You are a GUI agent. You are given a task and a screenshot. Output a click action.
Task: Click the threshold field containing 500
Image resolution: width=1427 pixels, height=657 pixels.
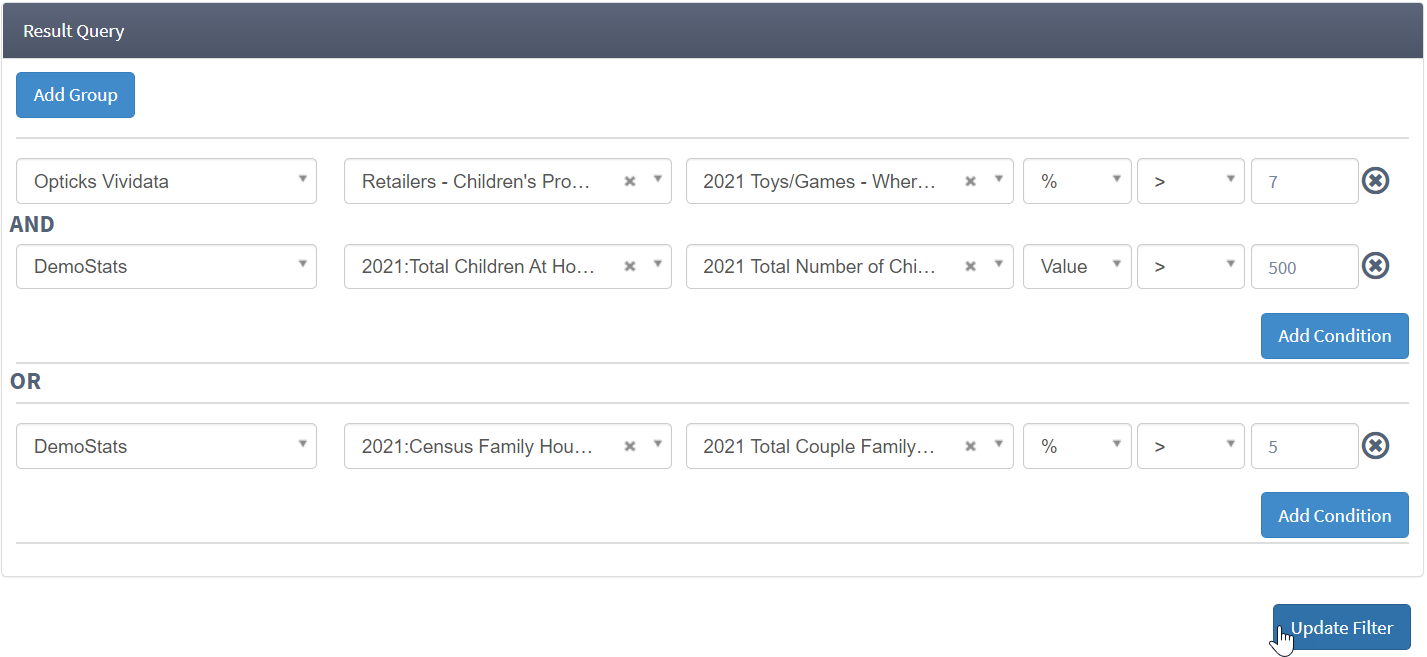[x=1304, y=267]
